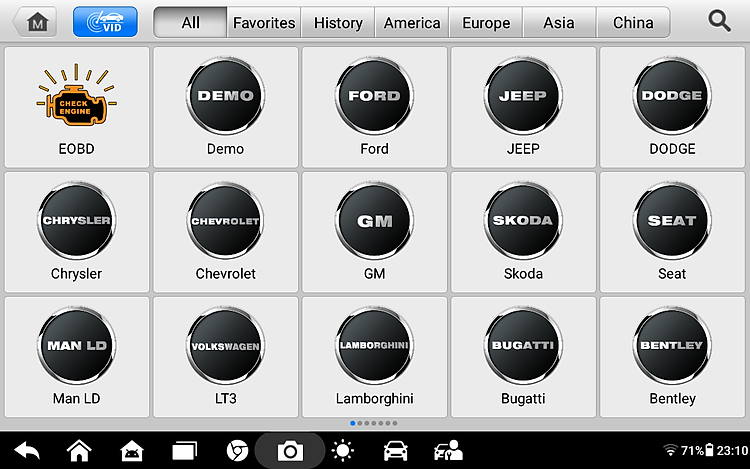Open the JEEP vehicle menu
The image size is (750, 469).
[x=523, y=107]
